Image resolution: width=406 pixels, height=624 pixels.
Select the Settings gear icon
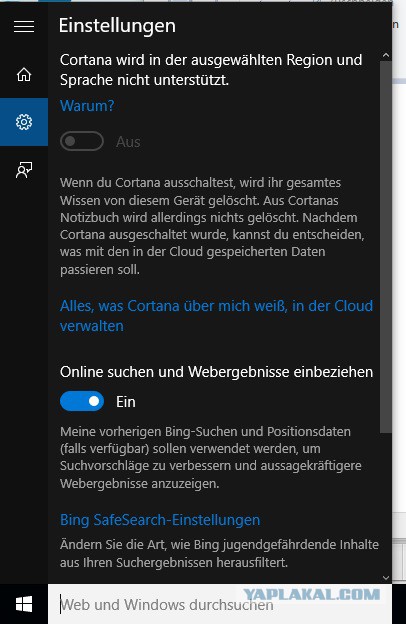coord(24,122)
